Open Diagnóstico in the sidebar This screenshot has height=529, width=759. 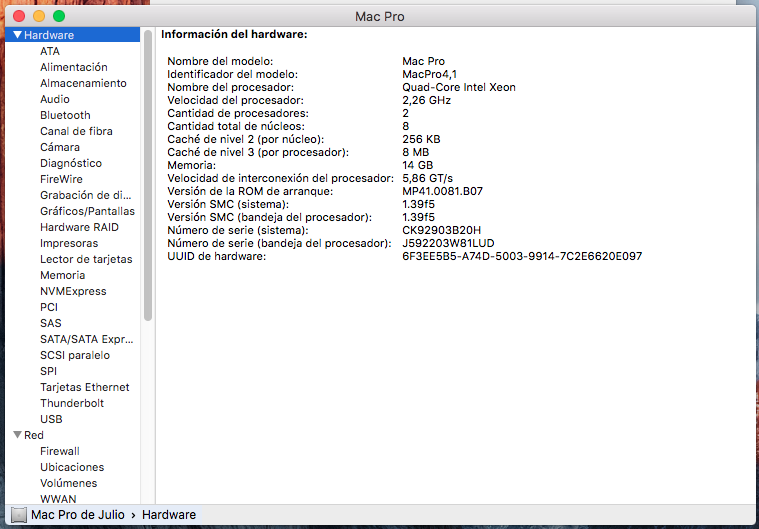point(71,163)
